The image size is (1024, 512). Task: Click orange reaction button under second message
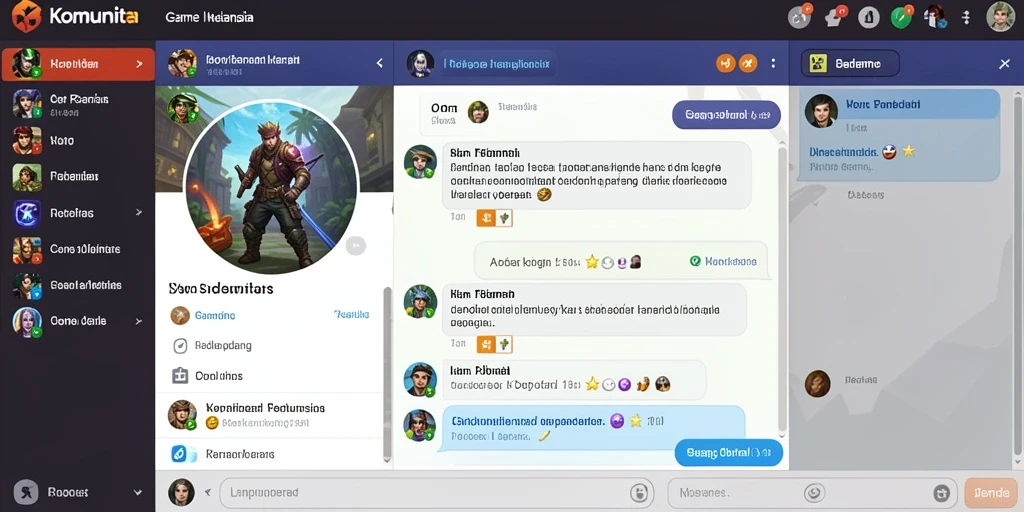click(485, 344)
